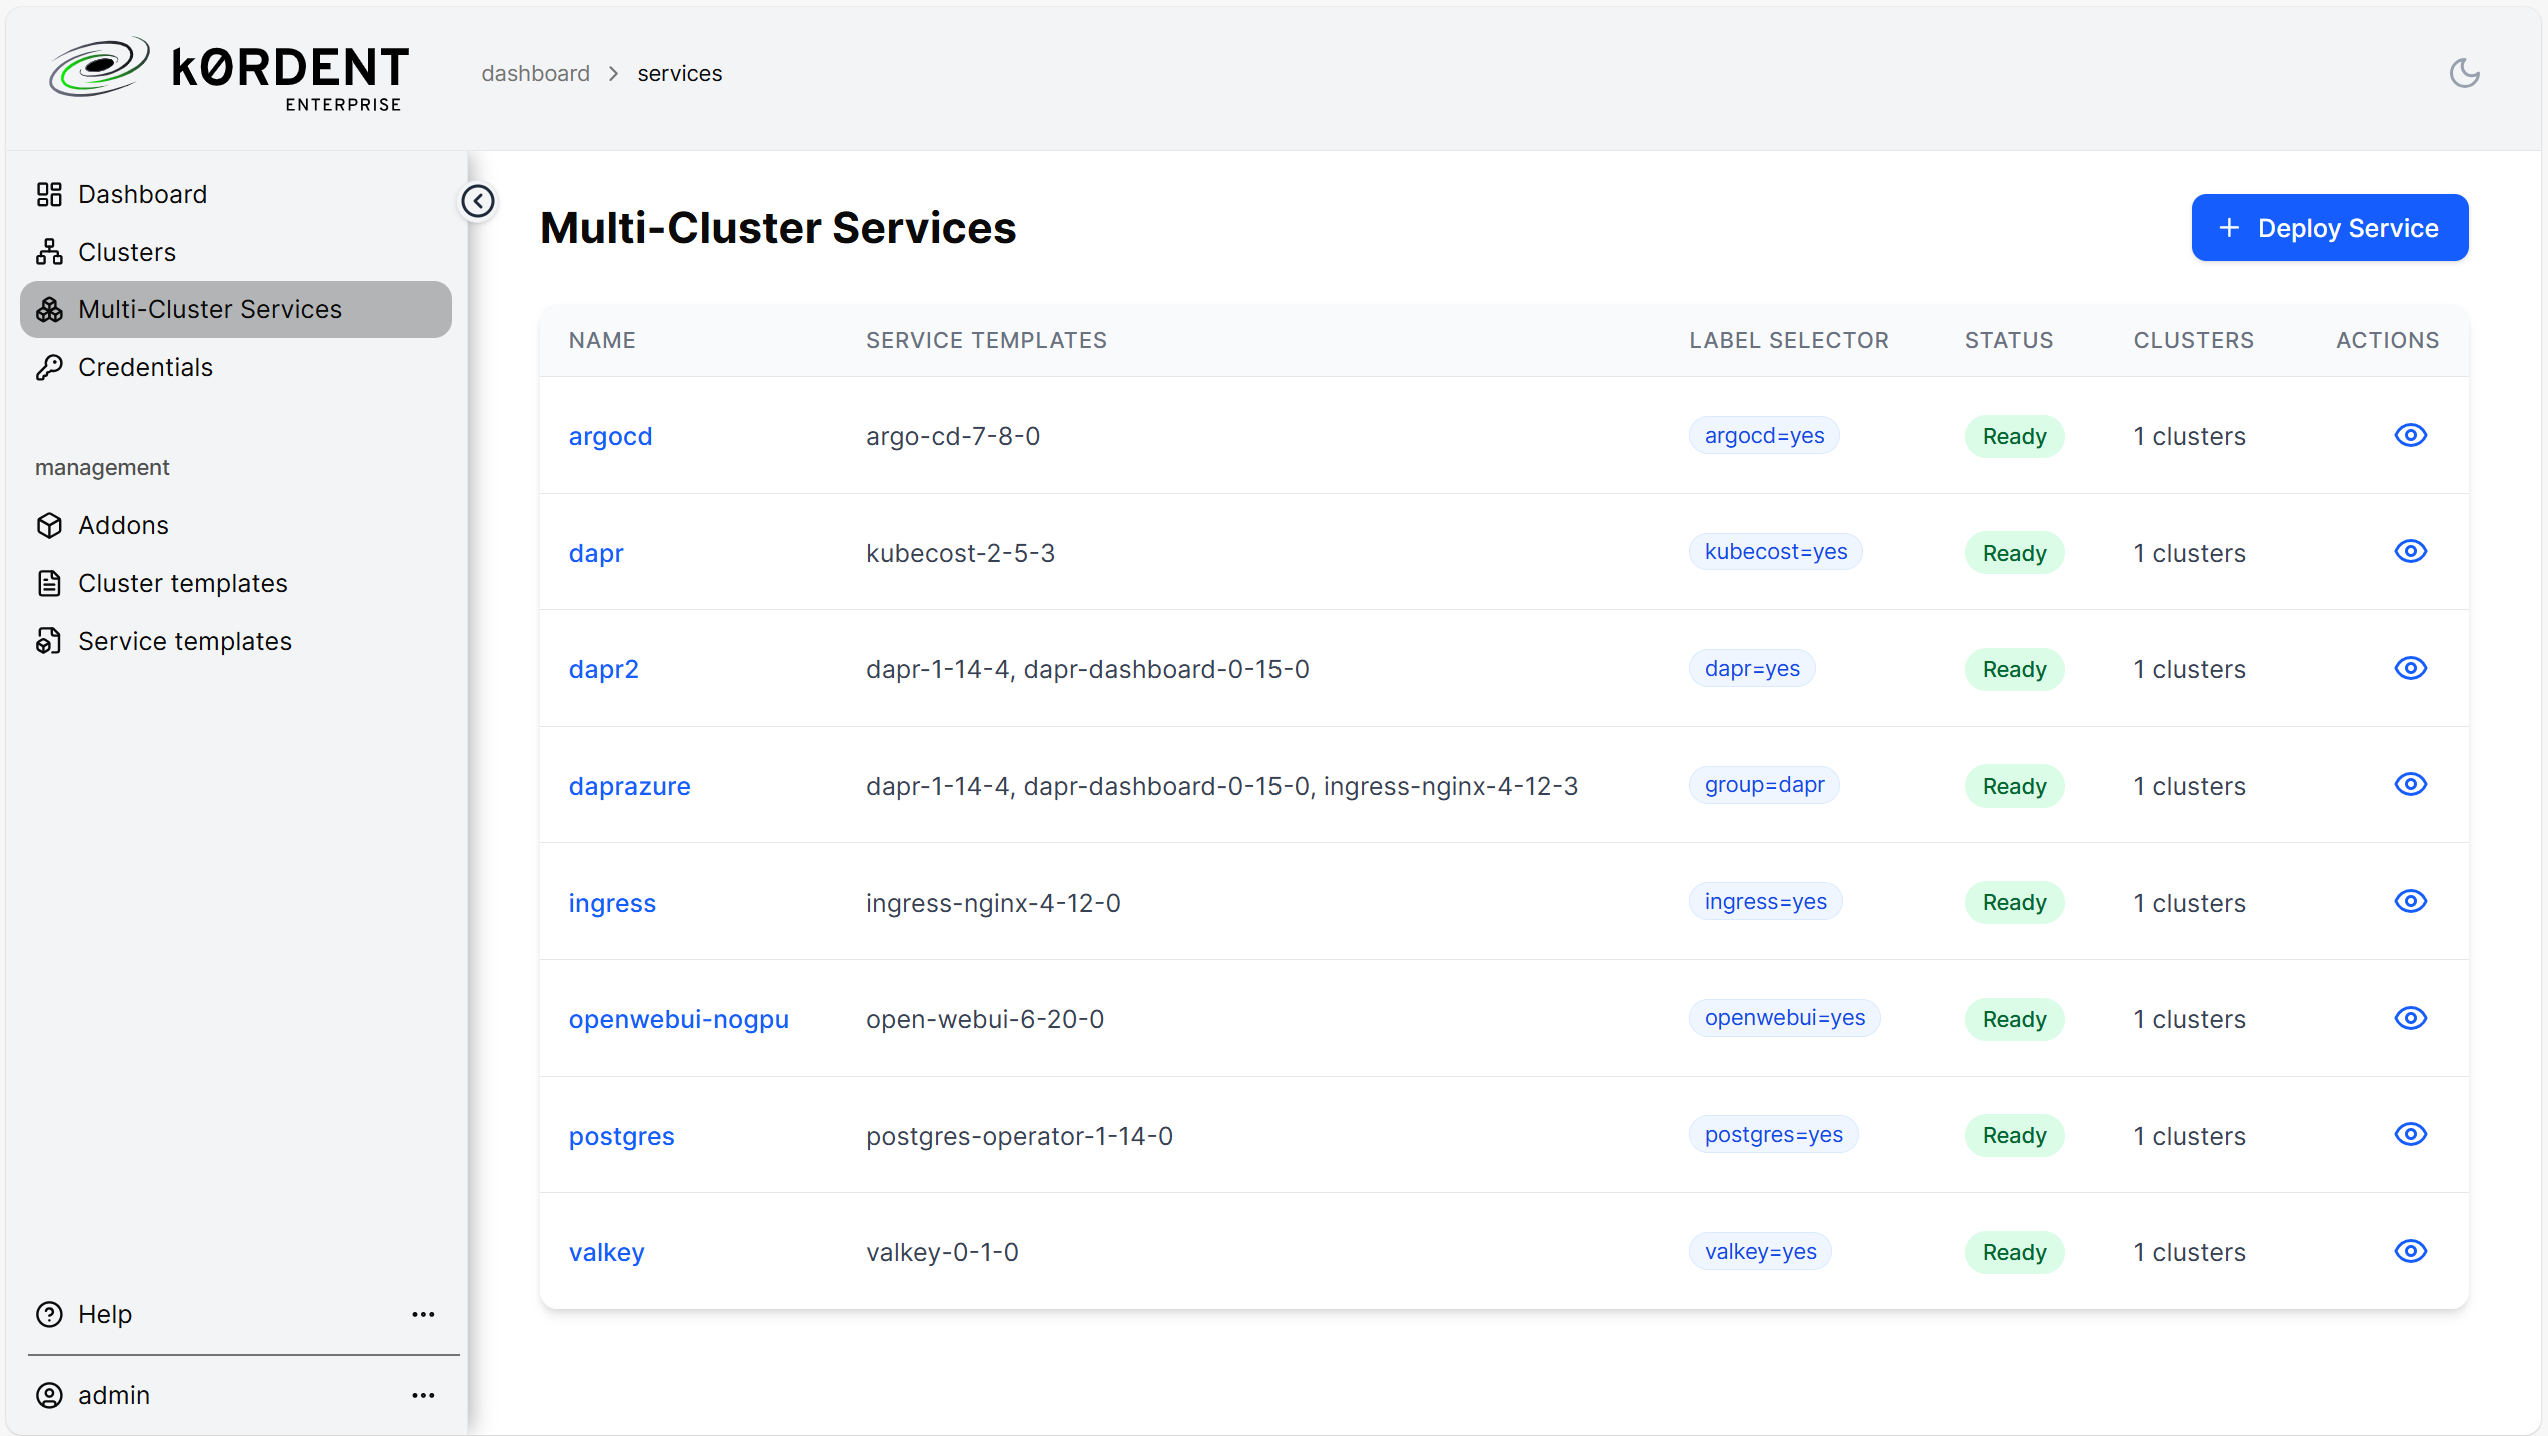
Task: Click the 1 clusters cell for postgres
Action: pos(2189,1136)
